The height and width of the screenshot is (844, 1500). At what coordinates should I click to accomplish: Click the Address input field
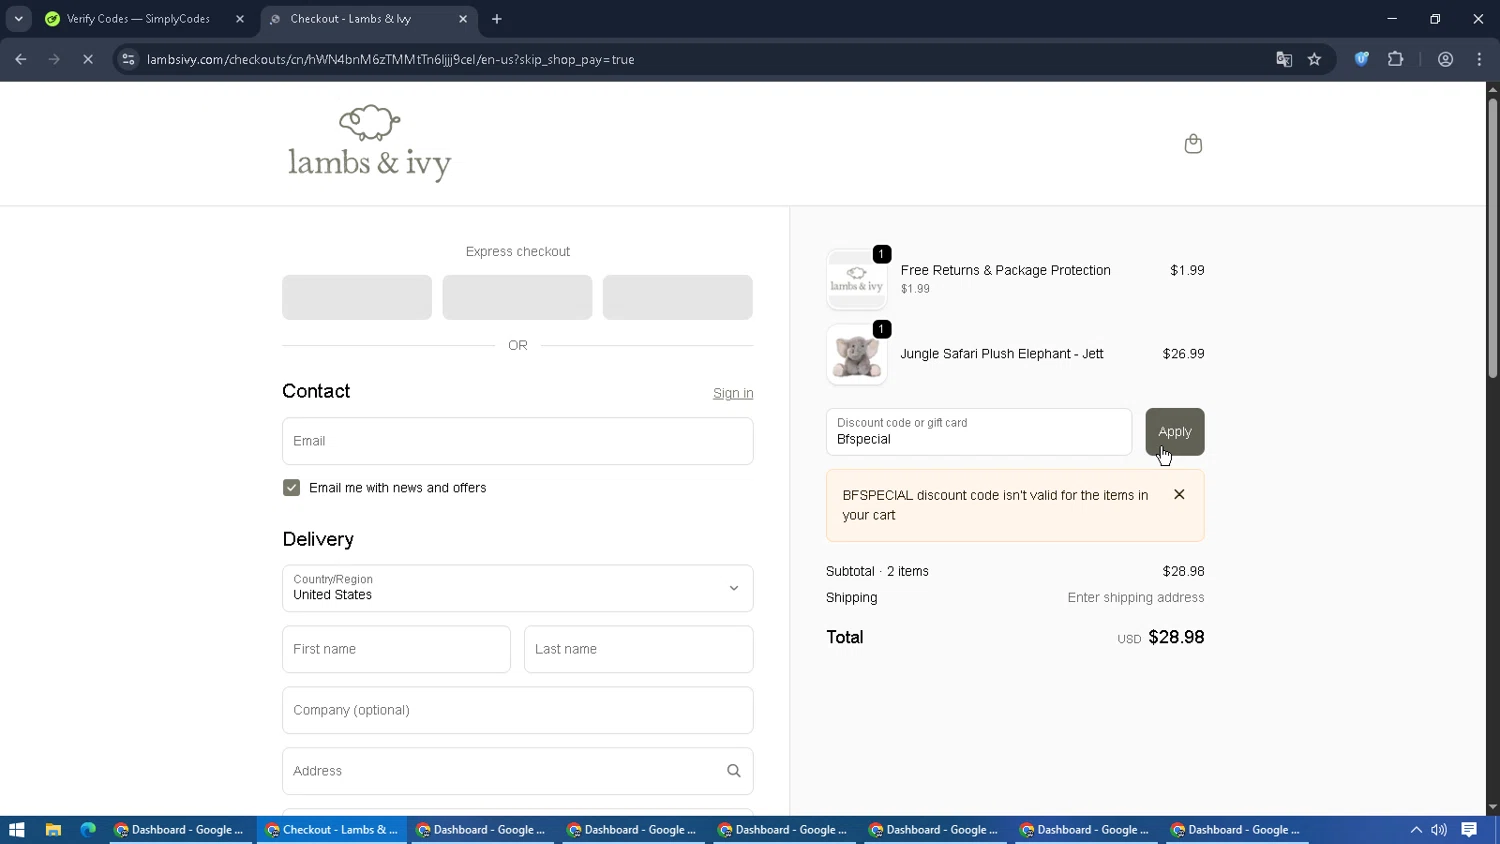coord(517,771)
